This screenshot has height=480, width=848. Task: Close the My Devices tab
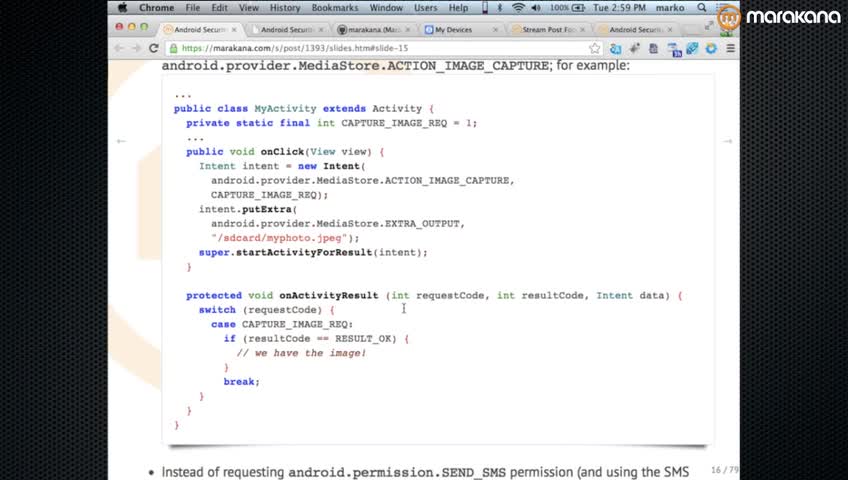495,30
